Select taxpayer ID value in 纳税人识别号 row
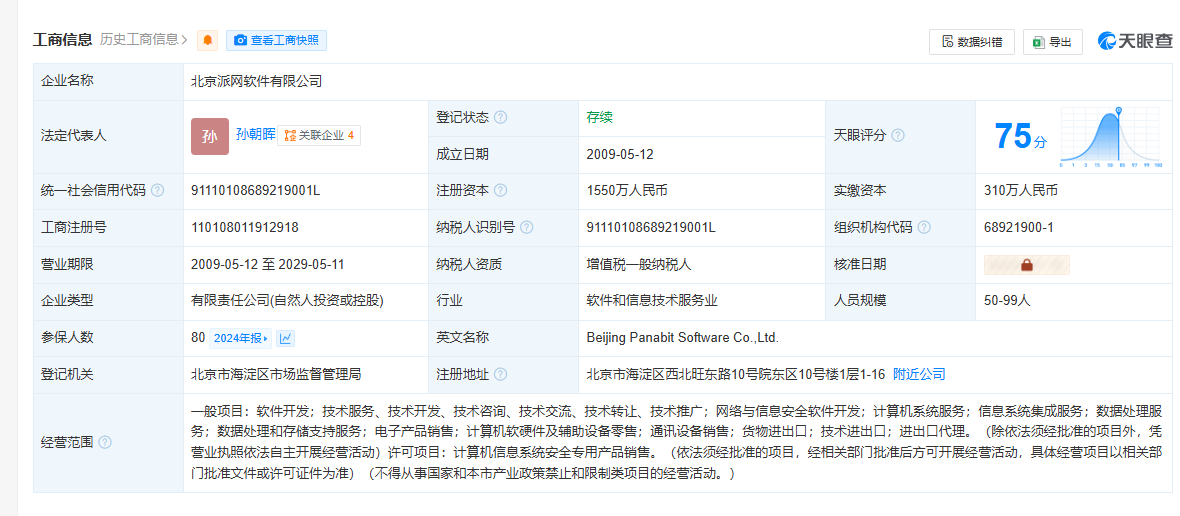Image resolution: width=1180 pixels, height=516 pixels. tap(651, 228)
